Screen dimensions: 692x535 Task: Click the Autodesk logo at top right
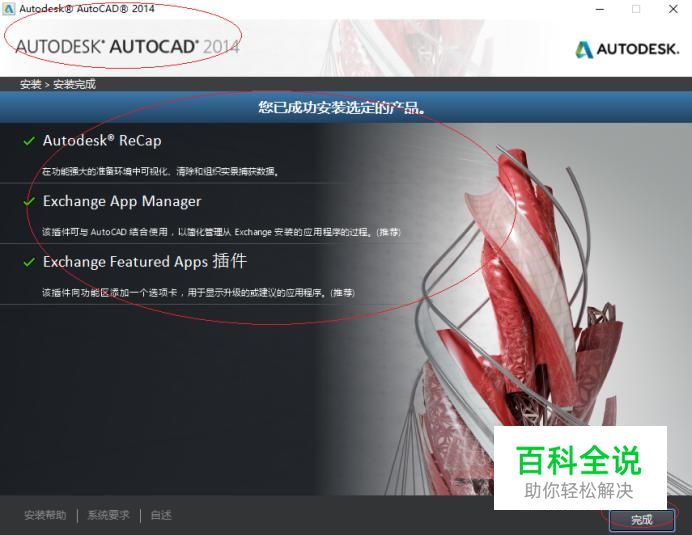pos(627,49)
